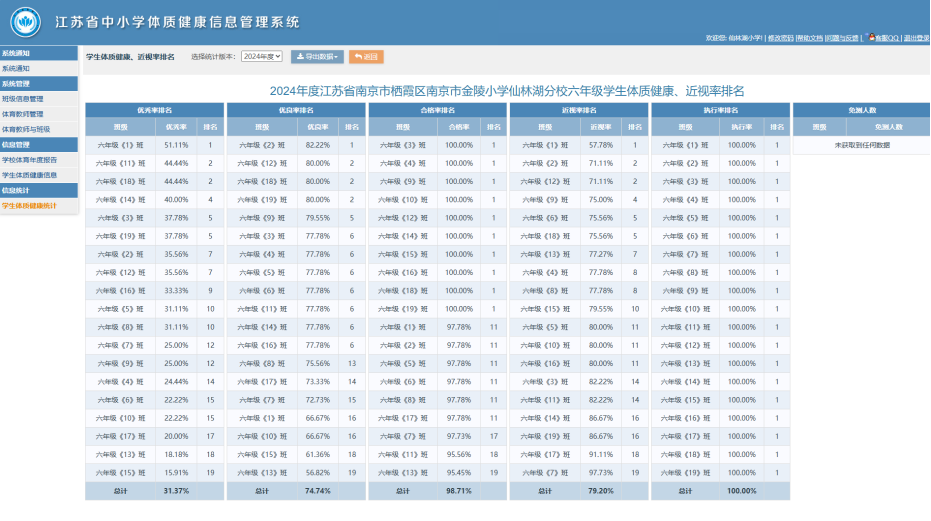Click 信息统计 sidebar section header
The width and height of the screenshot is (931, 521).
(x=39, y=191)
